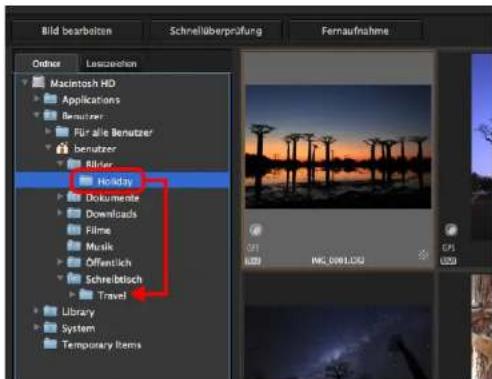Click the RAW badge under baobab sunset thumbnail

tap(253, 261)
